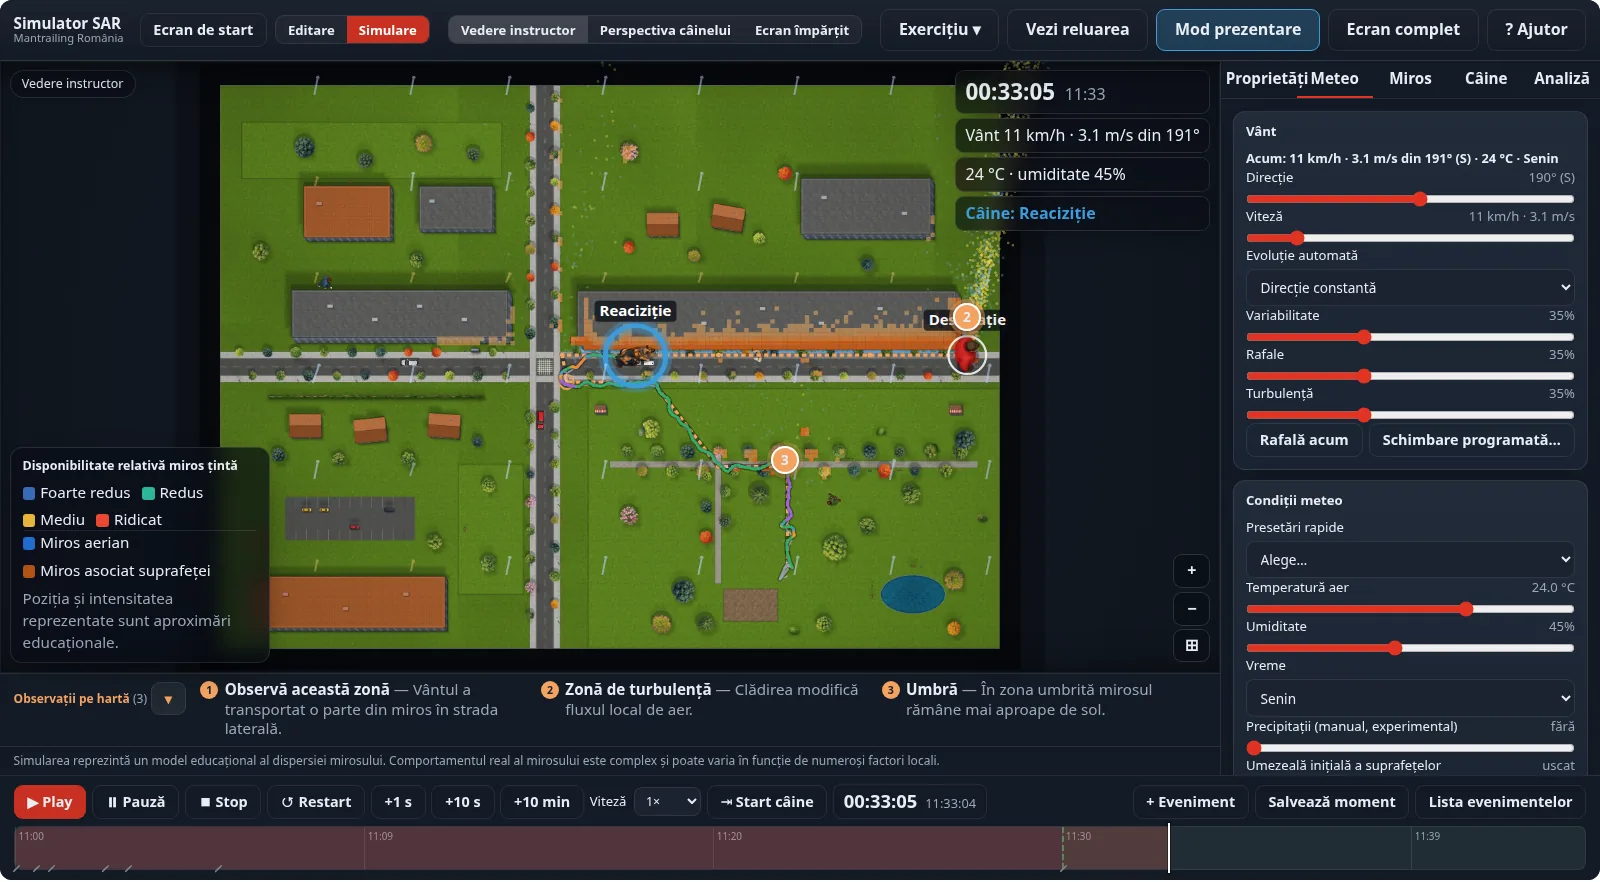The width and height of the screenshot is (1600, 882).
Task: Switch to Editare mode
Action: 311,30
